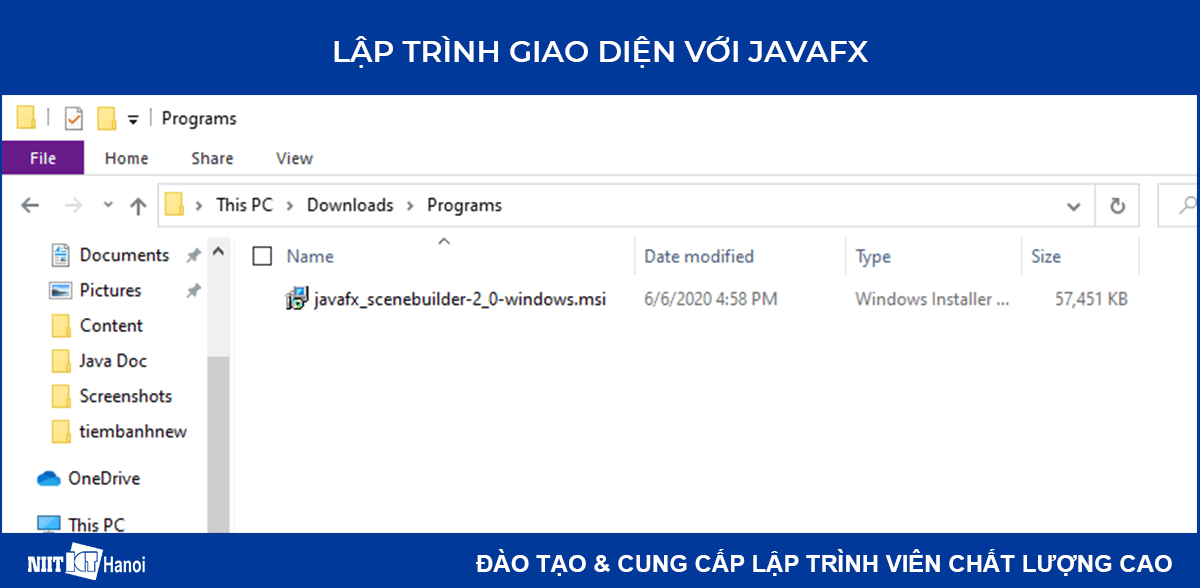Click the tiembanhnew folder icon
The height and width of the screenshot is (588, 1200).
tap(61, 431)
